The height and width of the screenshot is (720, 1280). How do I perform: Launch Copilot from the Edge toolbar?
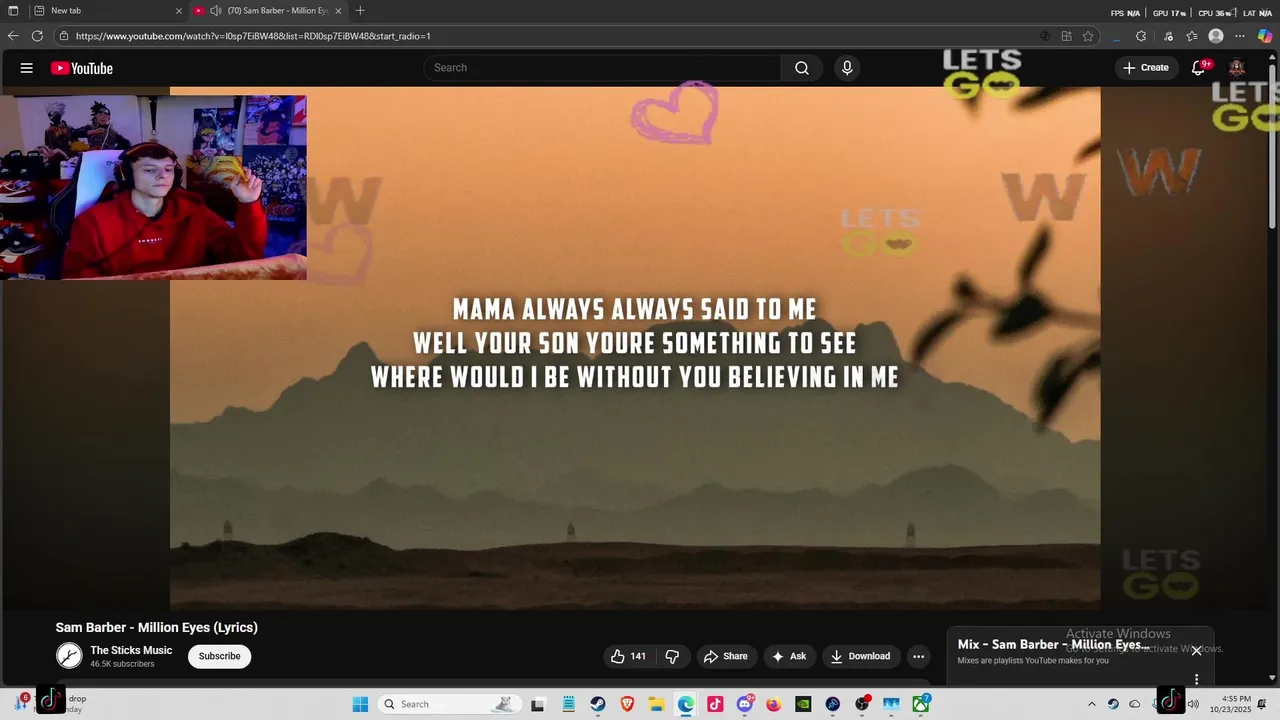pyautogui.click(x=1265, y=36)
